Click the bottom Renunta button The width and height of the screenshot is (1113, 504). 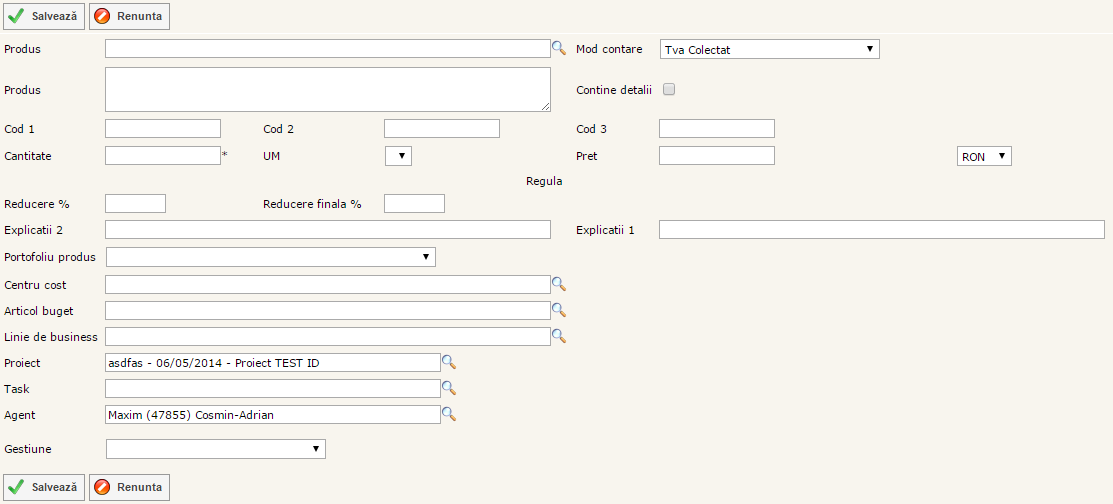129,487
